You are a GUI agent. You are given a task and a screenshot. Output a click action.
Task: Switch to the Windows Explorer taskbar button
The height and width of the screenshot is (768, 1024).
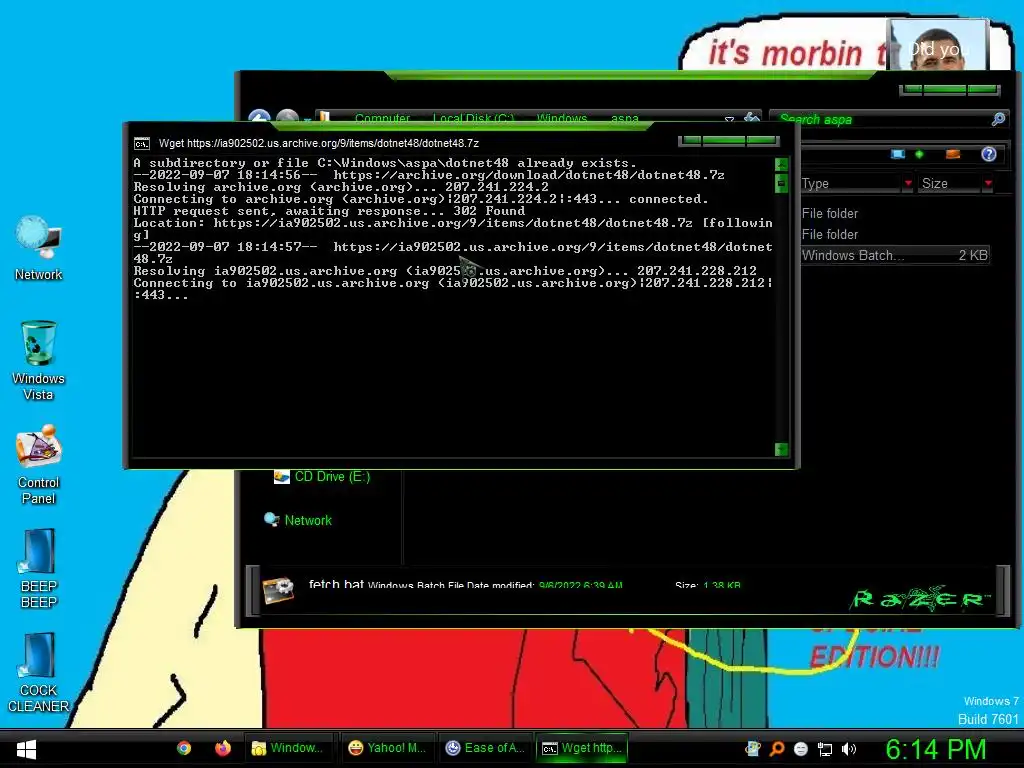(x=288, y=748)
